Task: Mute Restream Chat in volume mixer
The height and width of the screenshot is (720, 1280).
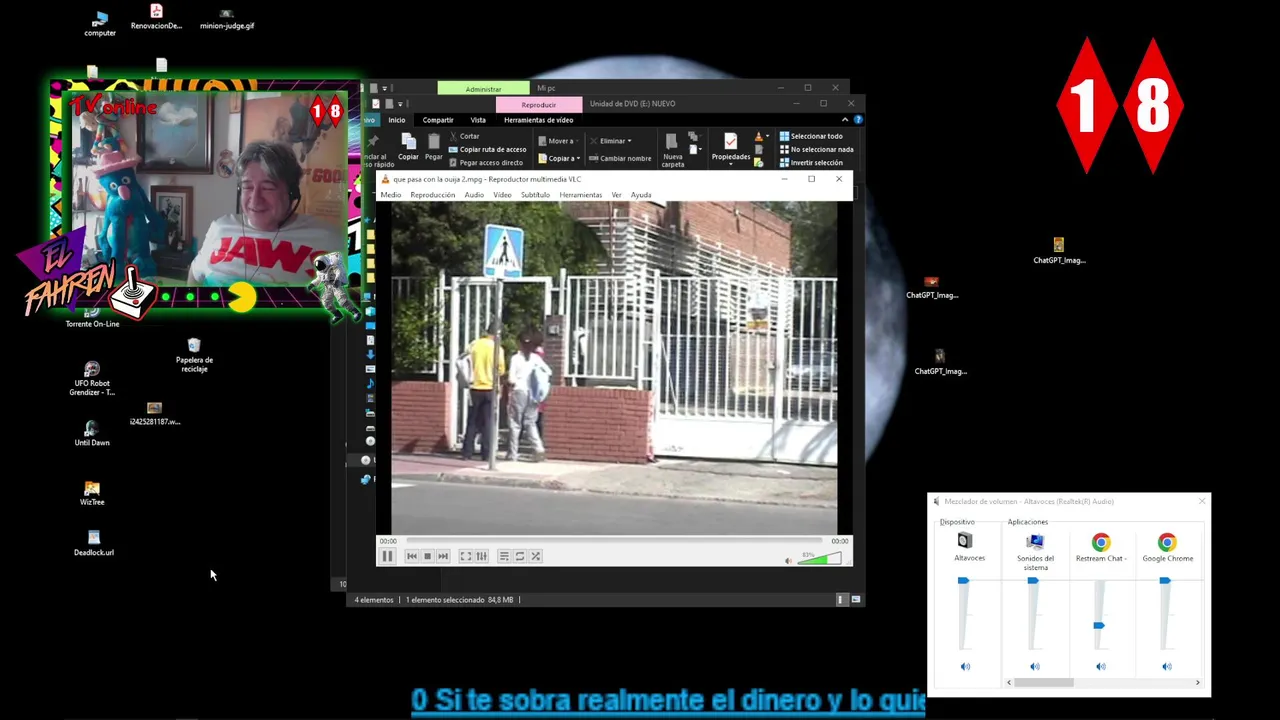Action: [1101, 666]
